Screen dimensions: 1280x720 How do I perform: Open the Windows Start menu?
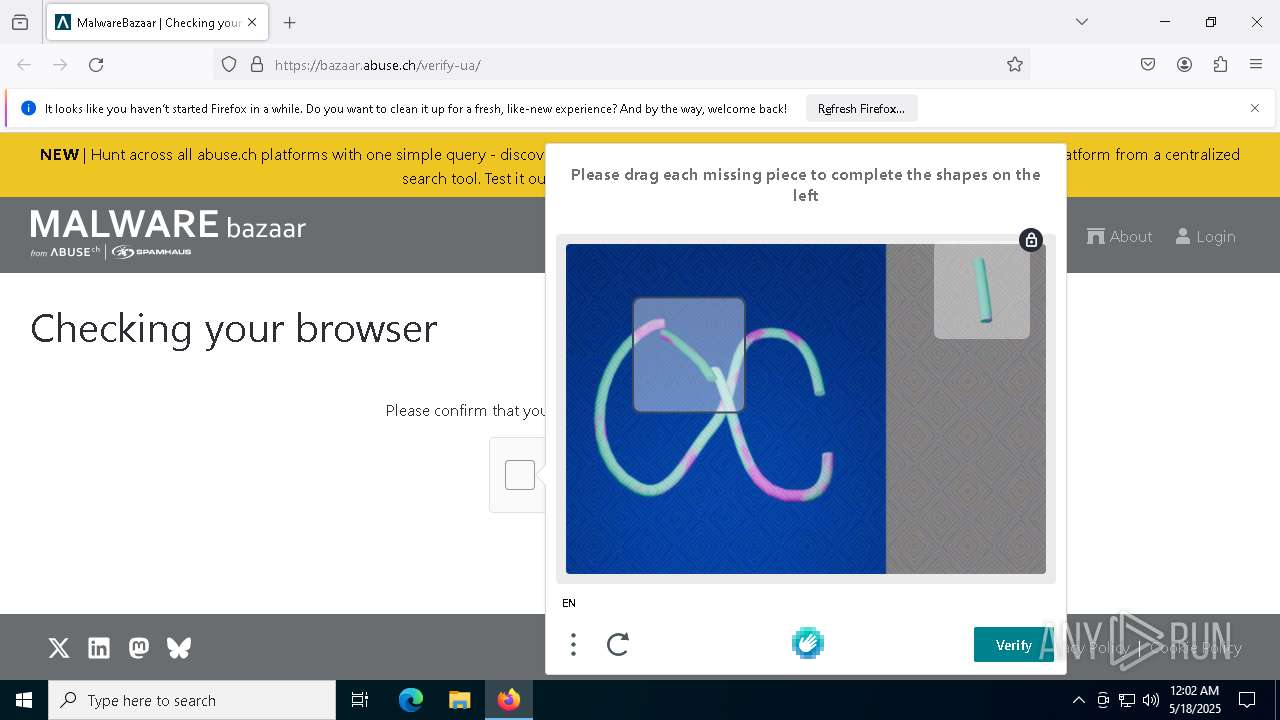click(24, 700)
